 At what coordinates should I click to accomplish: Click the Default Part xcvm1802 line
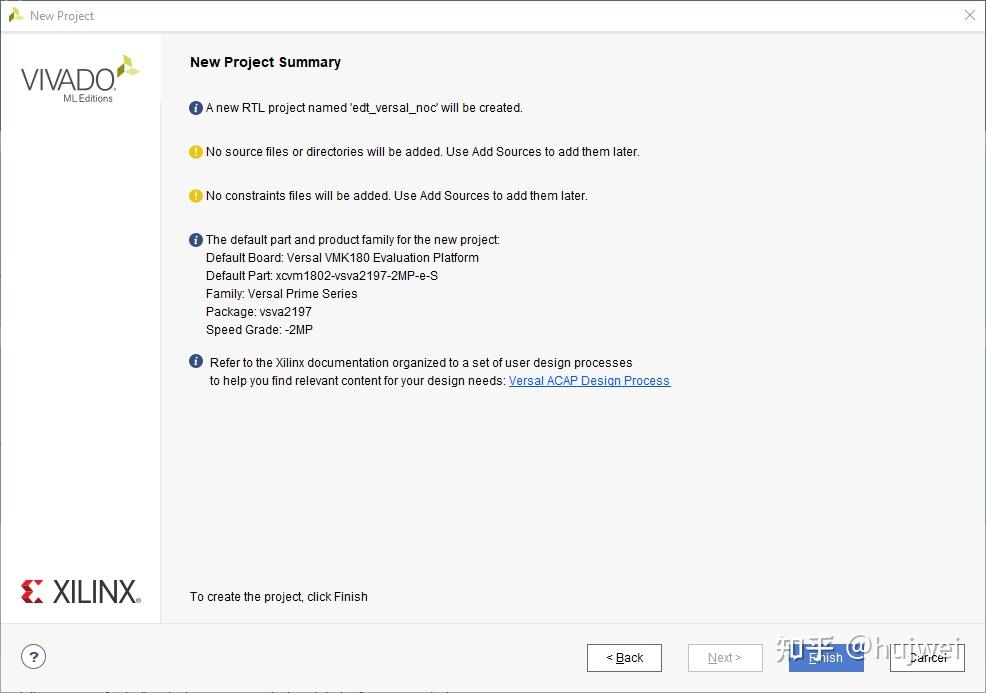(x=321, y=276)
